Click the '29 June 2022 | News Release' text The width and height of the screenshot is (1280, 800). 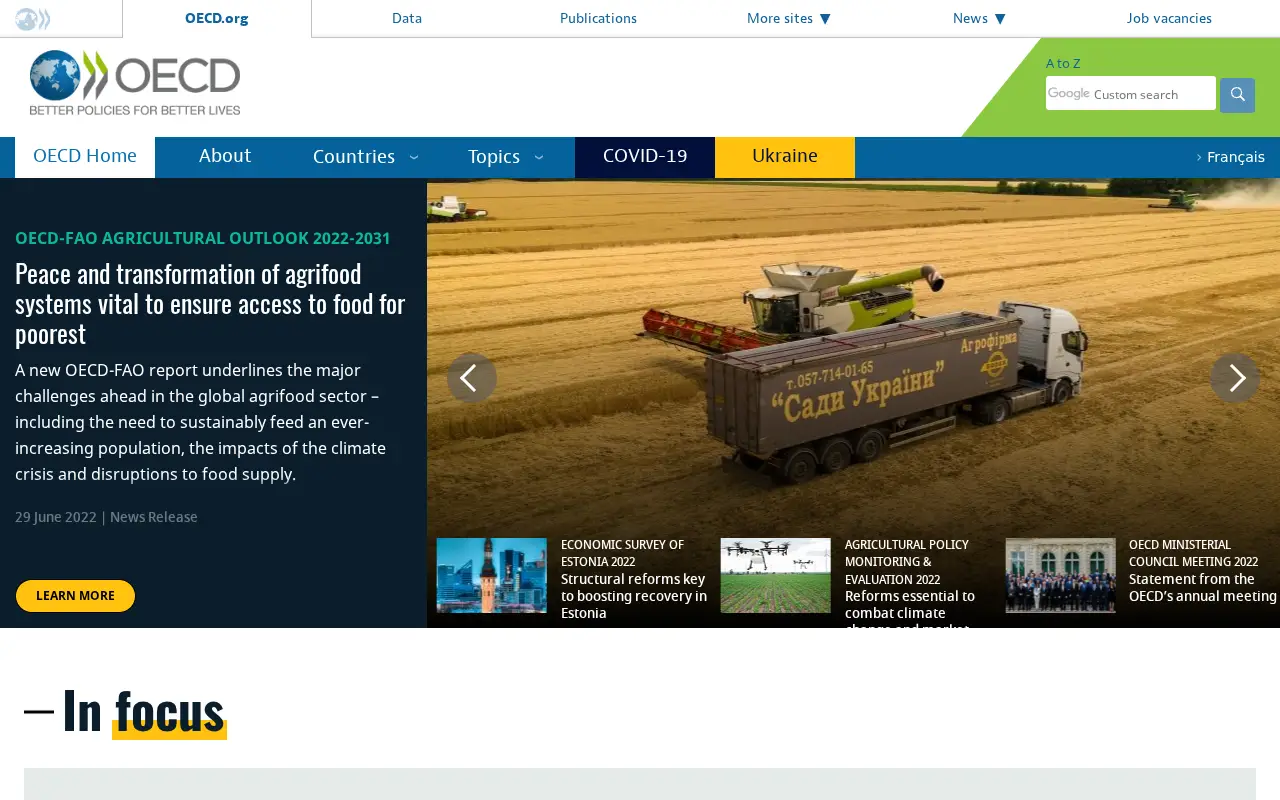[106, 517]
